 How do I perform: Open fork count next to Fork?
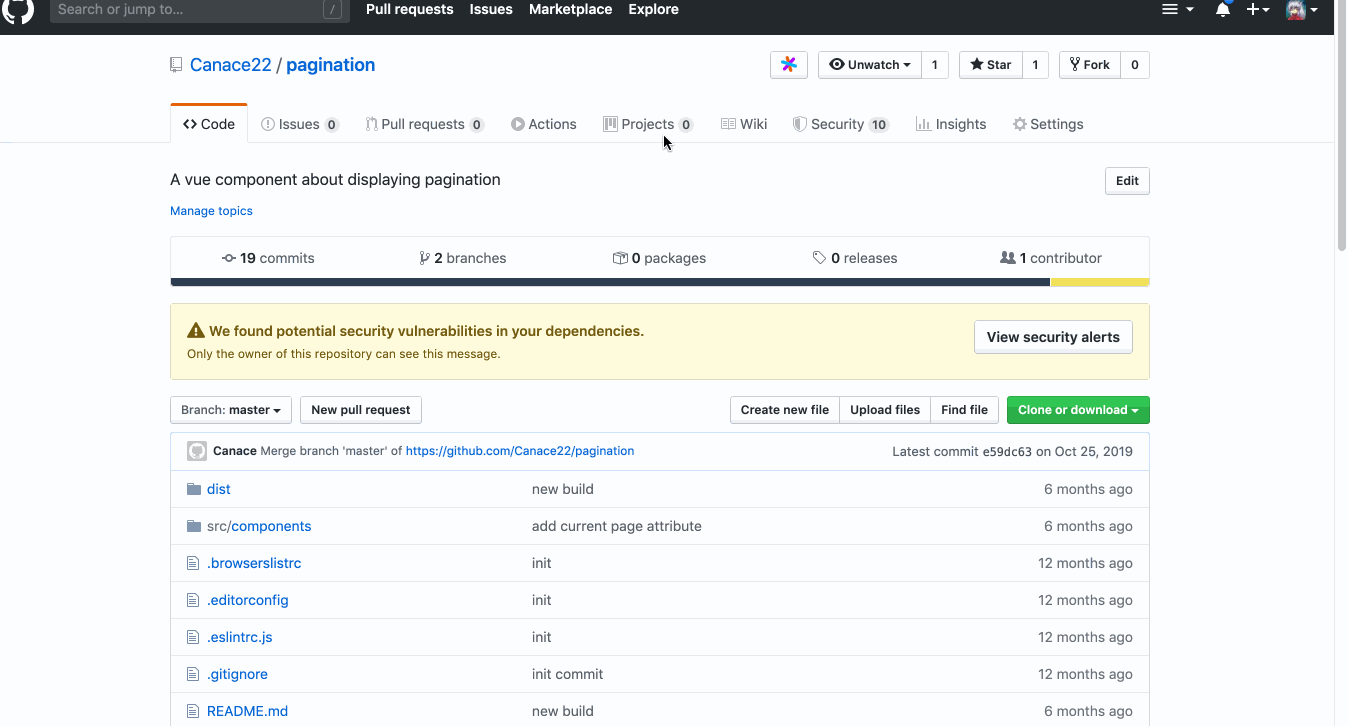1135,65
